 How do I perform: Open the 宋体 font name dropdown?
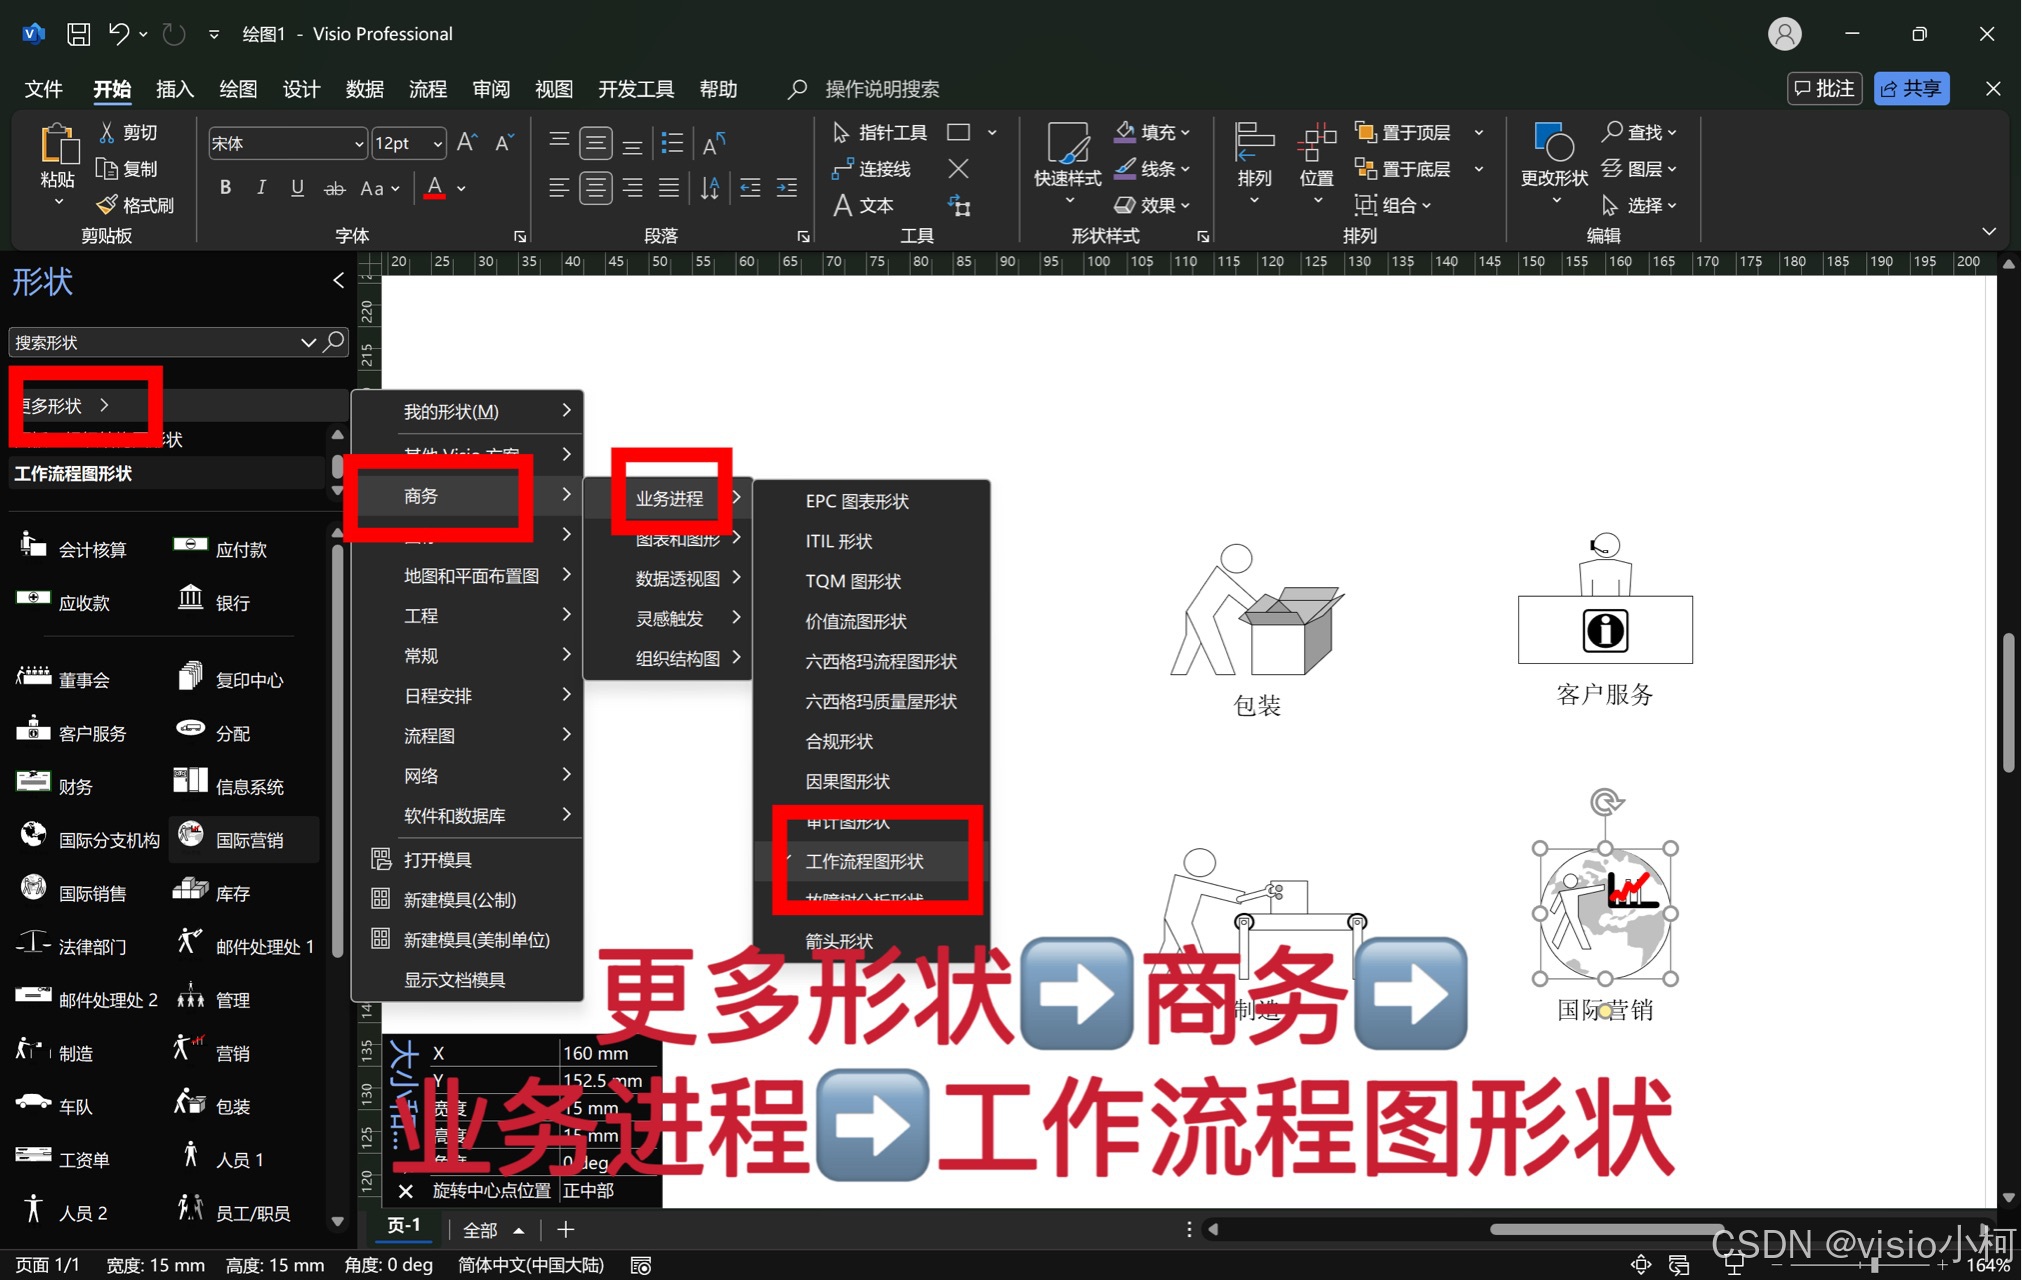tap(359, 144)
